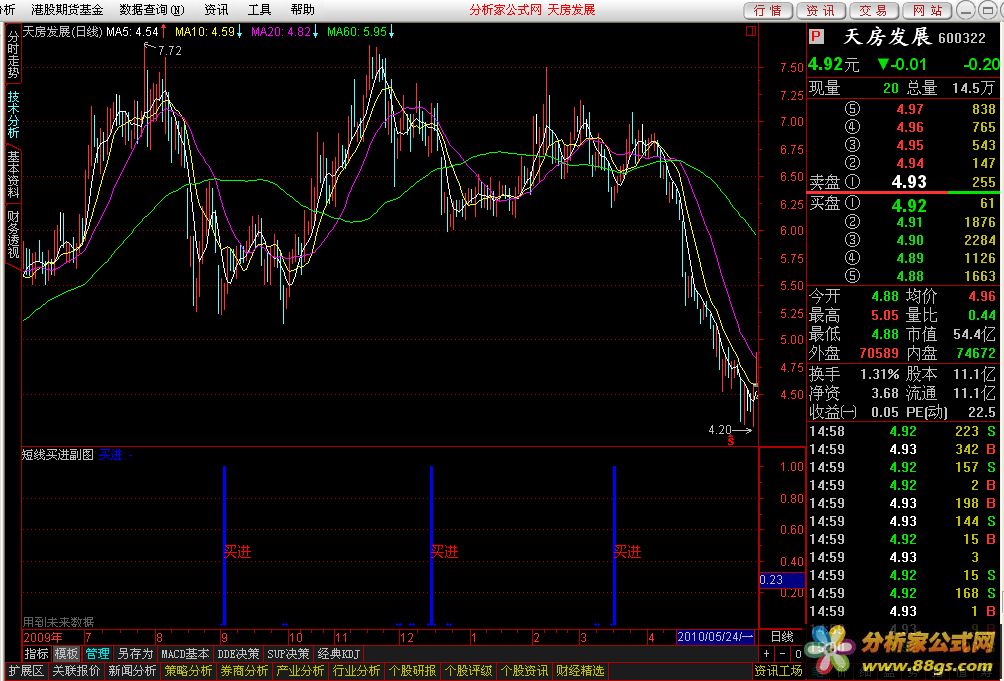Click the P marker icon beside 天房发展

pyautogui.click(x=816, y=36)
